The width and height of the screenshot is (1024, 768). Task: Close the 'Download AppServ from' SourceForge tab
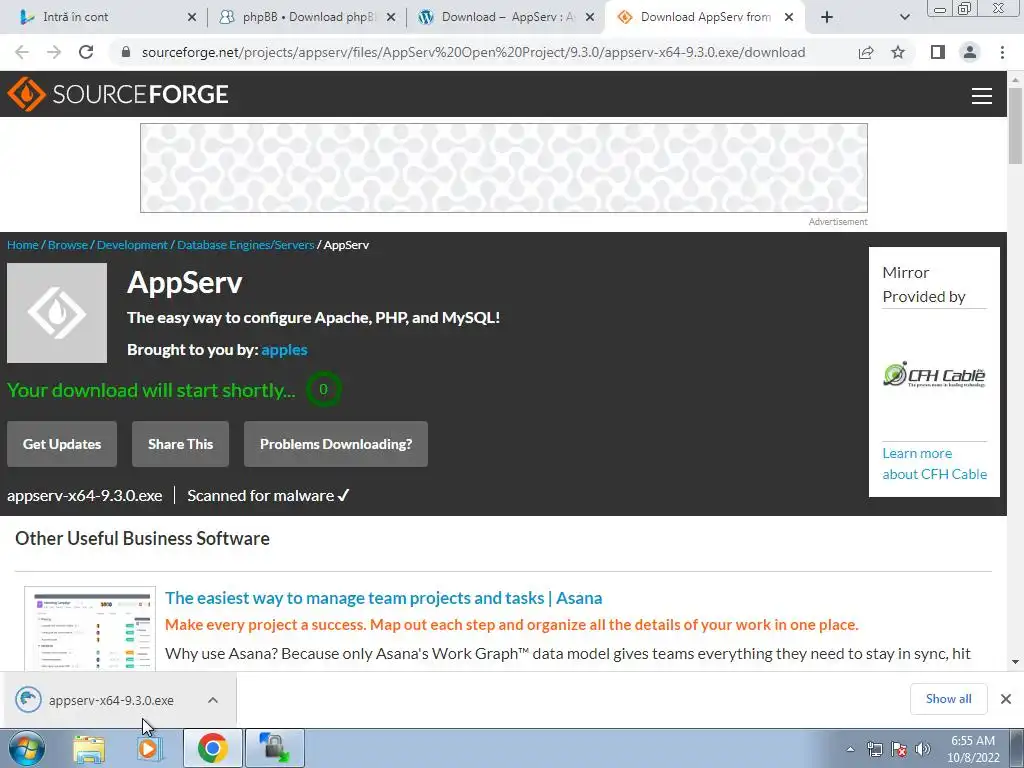789,17
